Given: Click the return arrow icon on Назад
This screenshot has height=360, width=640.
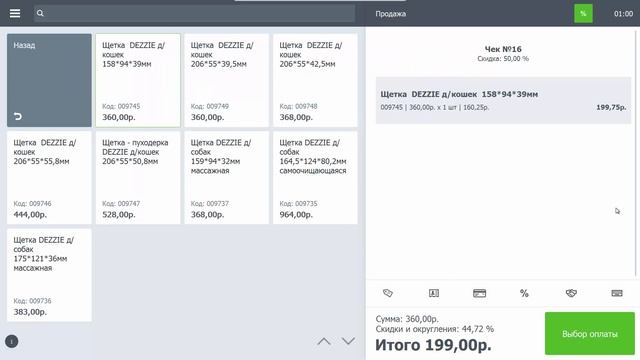Looking at the screenshot, I should coord(18,117).
